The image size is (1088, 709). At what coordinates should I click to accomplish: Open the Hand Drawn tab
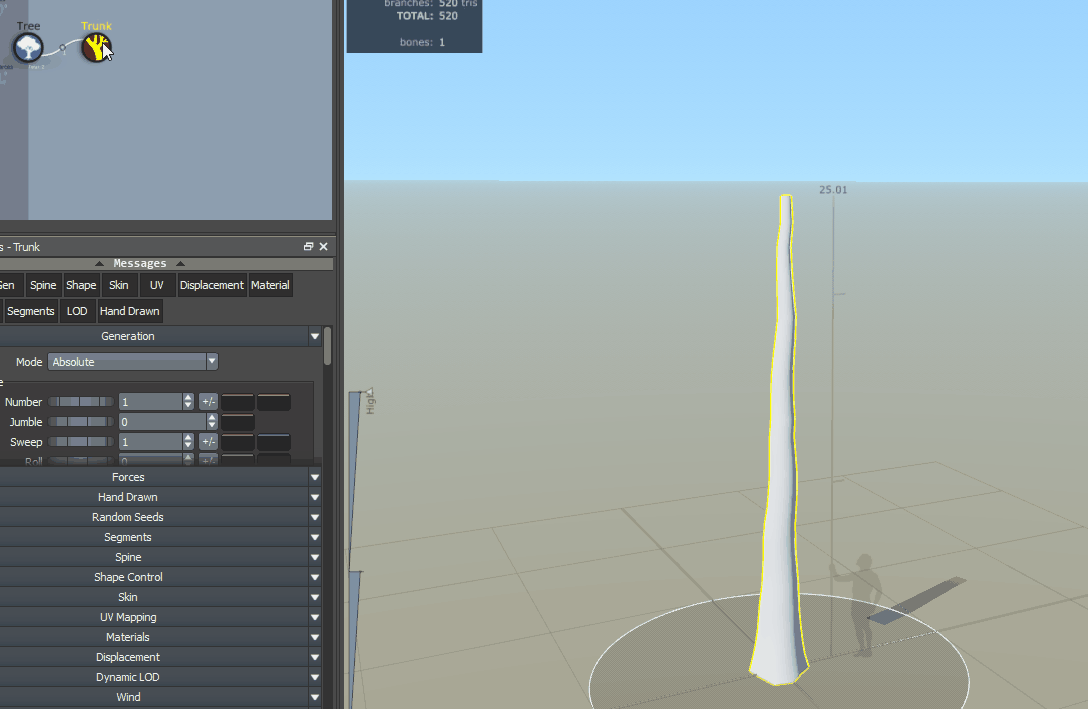pos(130,311)
